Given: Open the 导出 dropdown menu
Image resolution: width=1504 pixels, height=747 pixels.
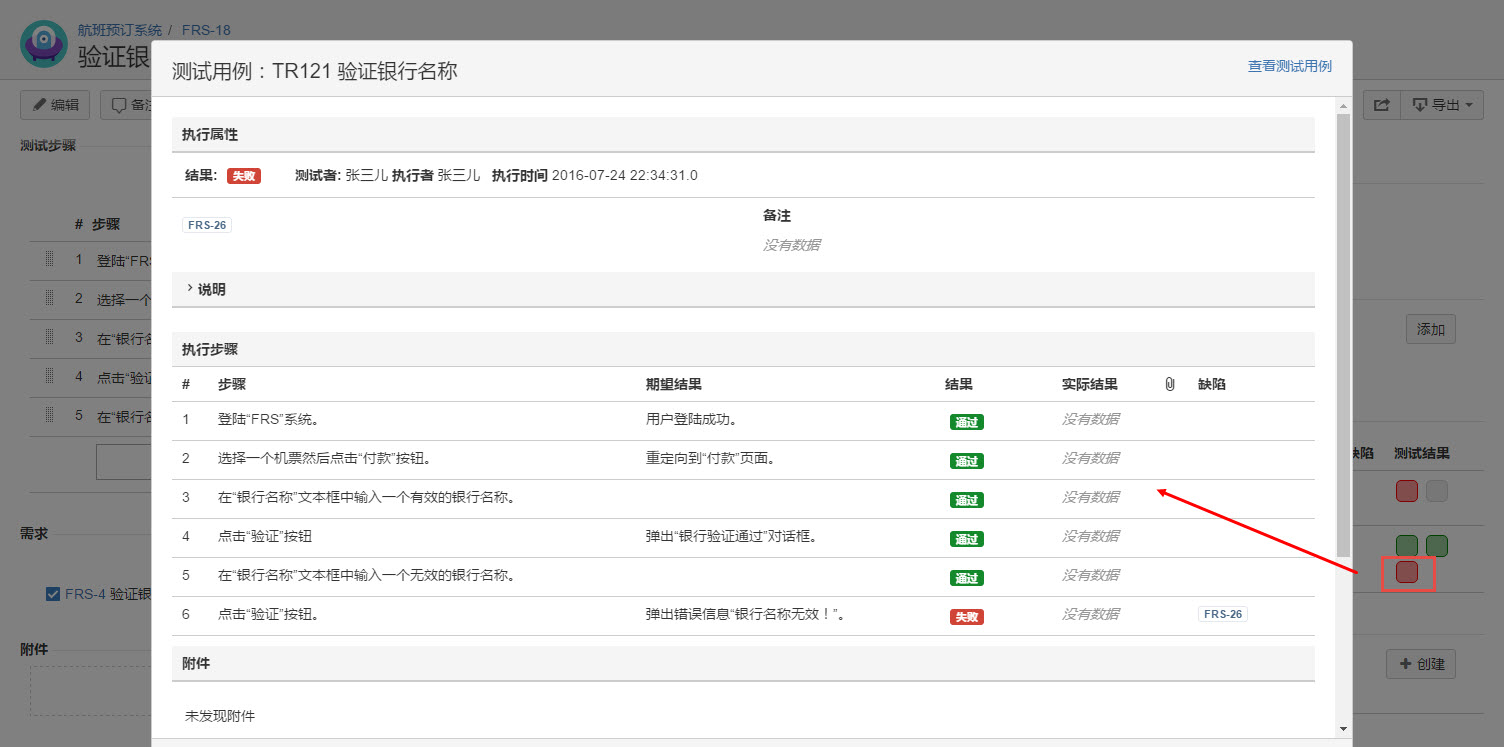Looking at the screenshot, I should tap(1442, 105).
